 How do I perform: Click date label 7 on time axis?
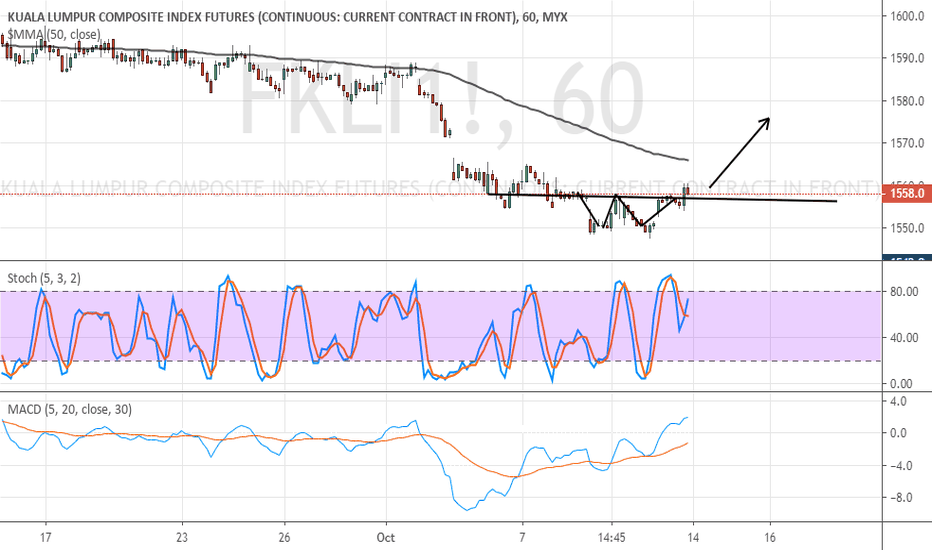coord(522,538)
